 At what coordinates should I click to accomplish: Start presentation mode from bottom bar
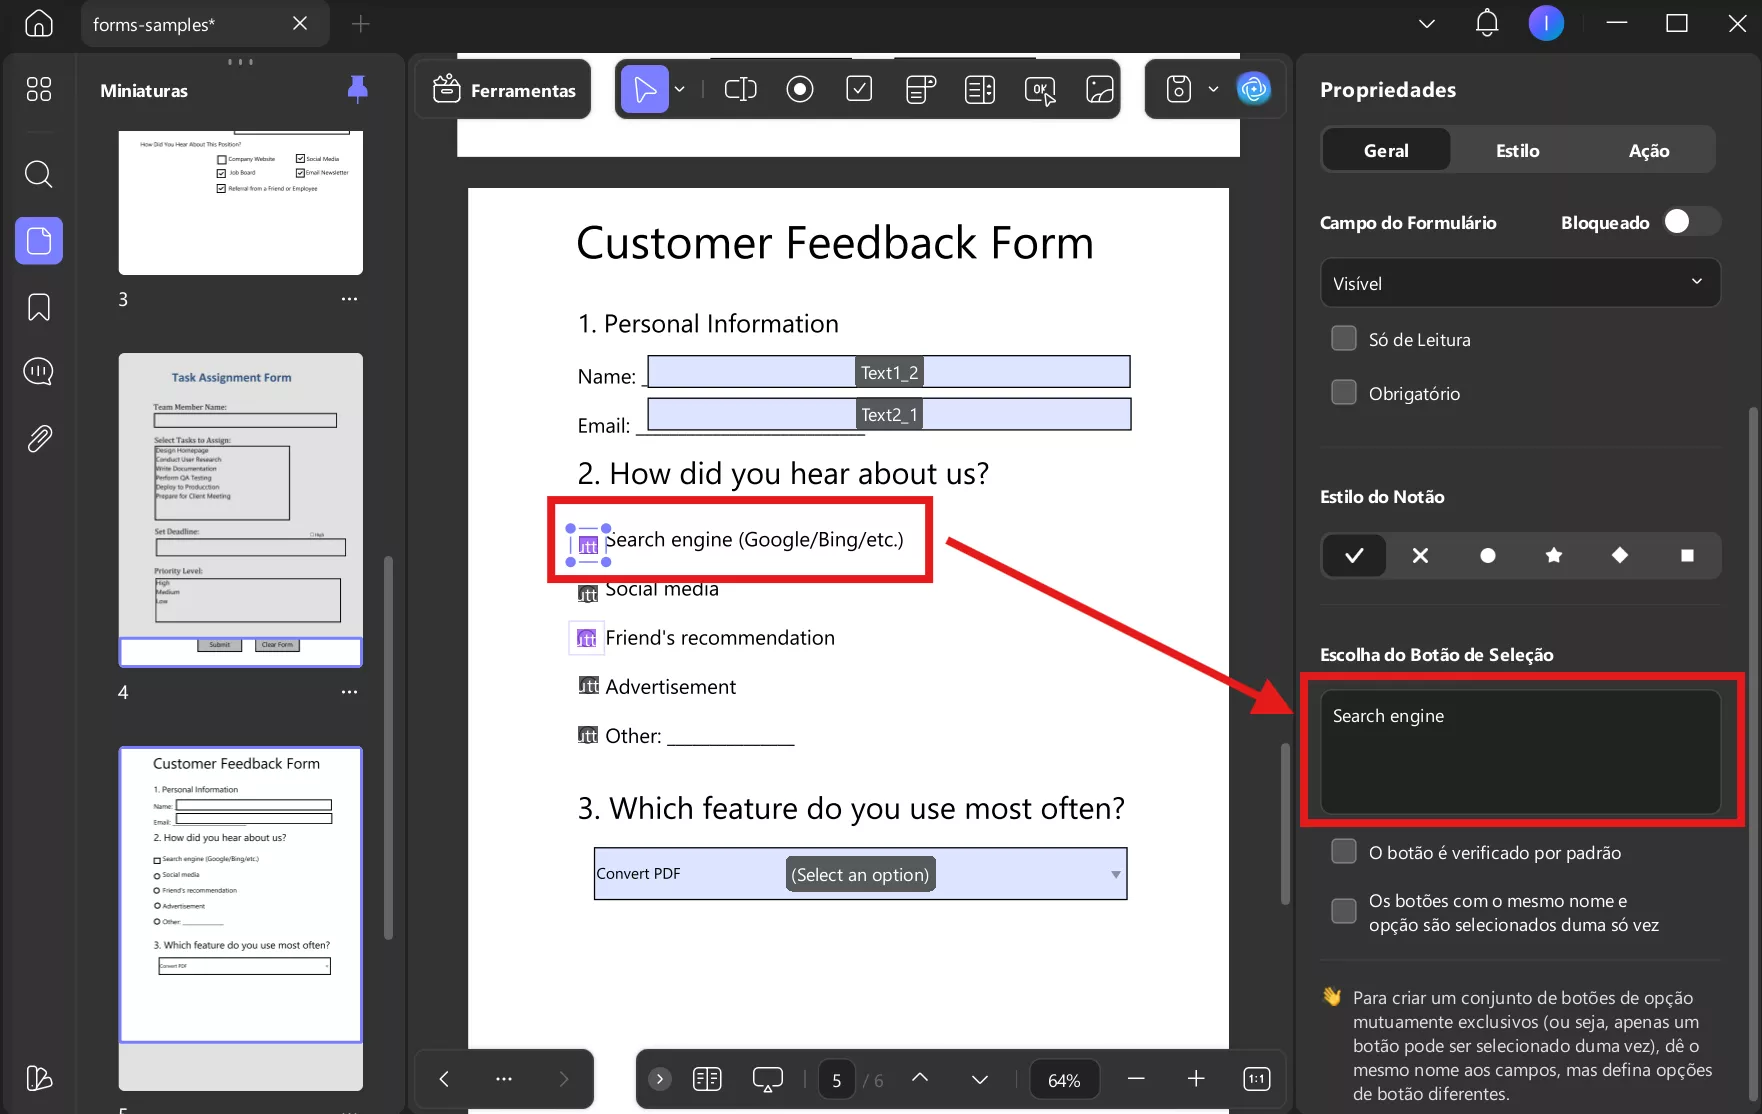coord(767,1080)
